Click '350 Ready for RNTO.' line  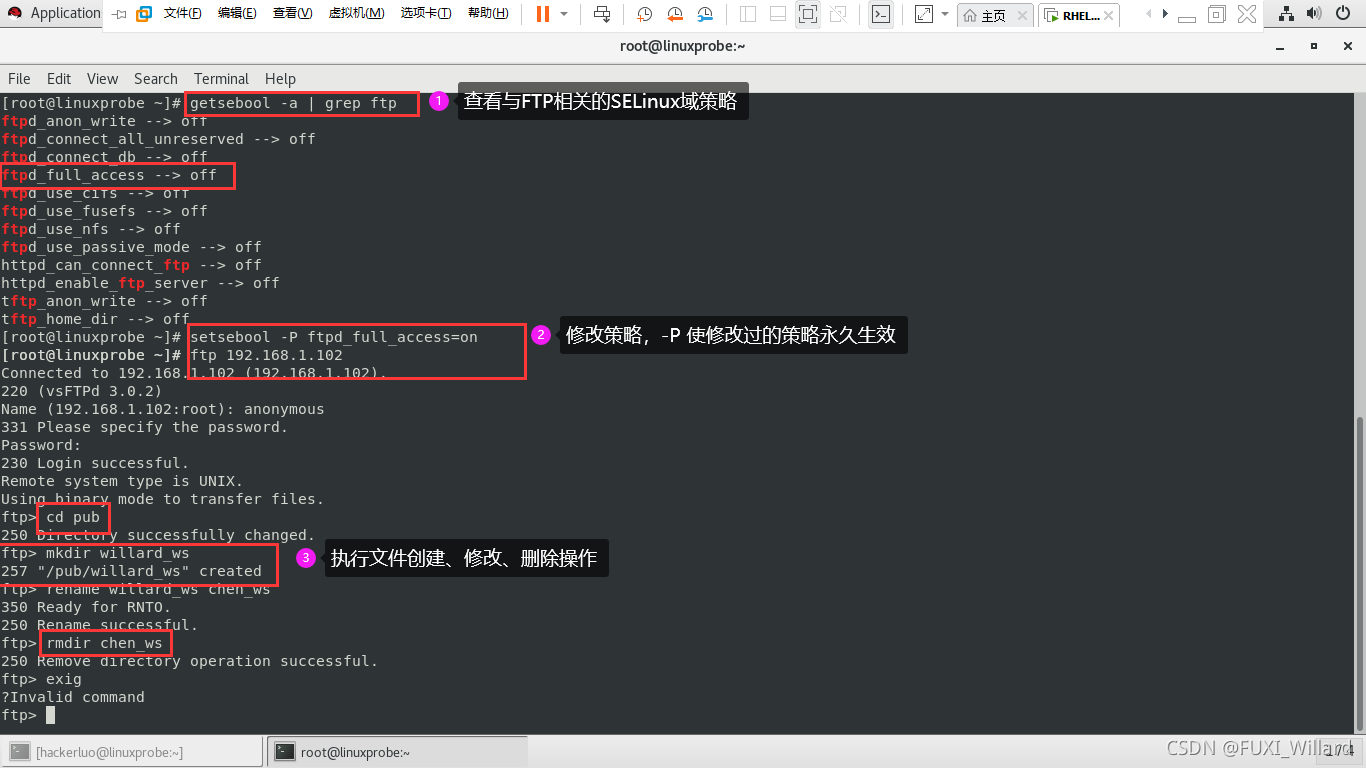[x=86, y=607]
